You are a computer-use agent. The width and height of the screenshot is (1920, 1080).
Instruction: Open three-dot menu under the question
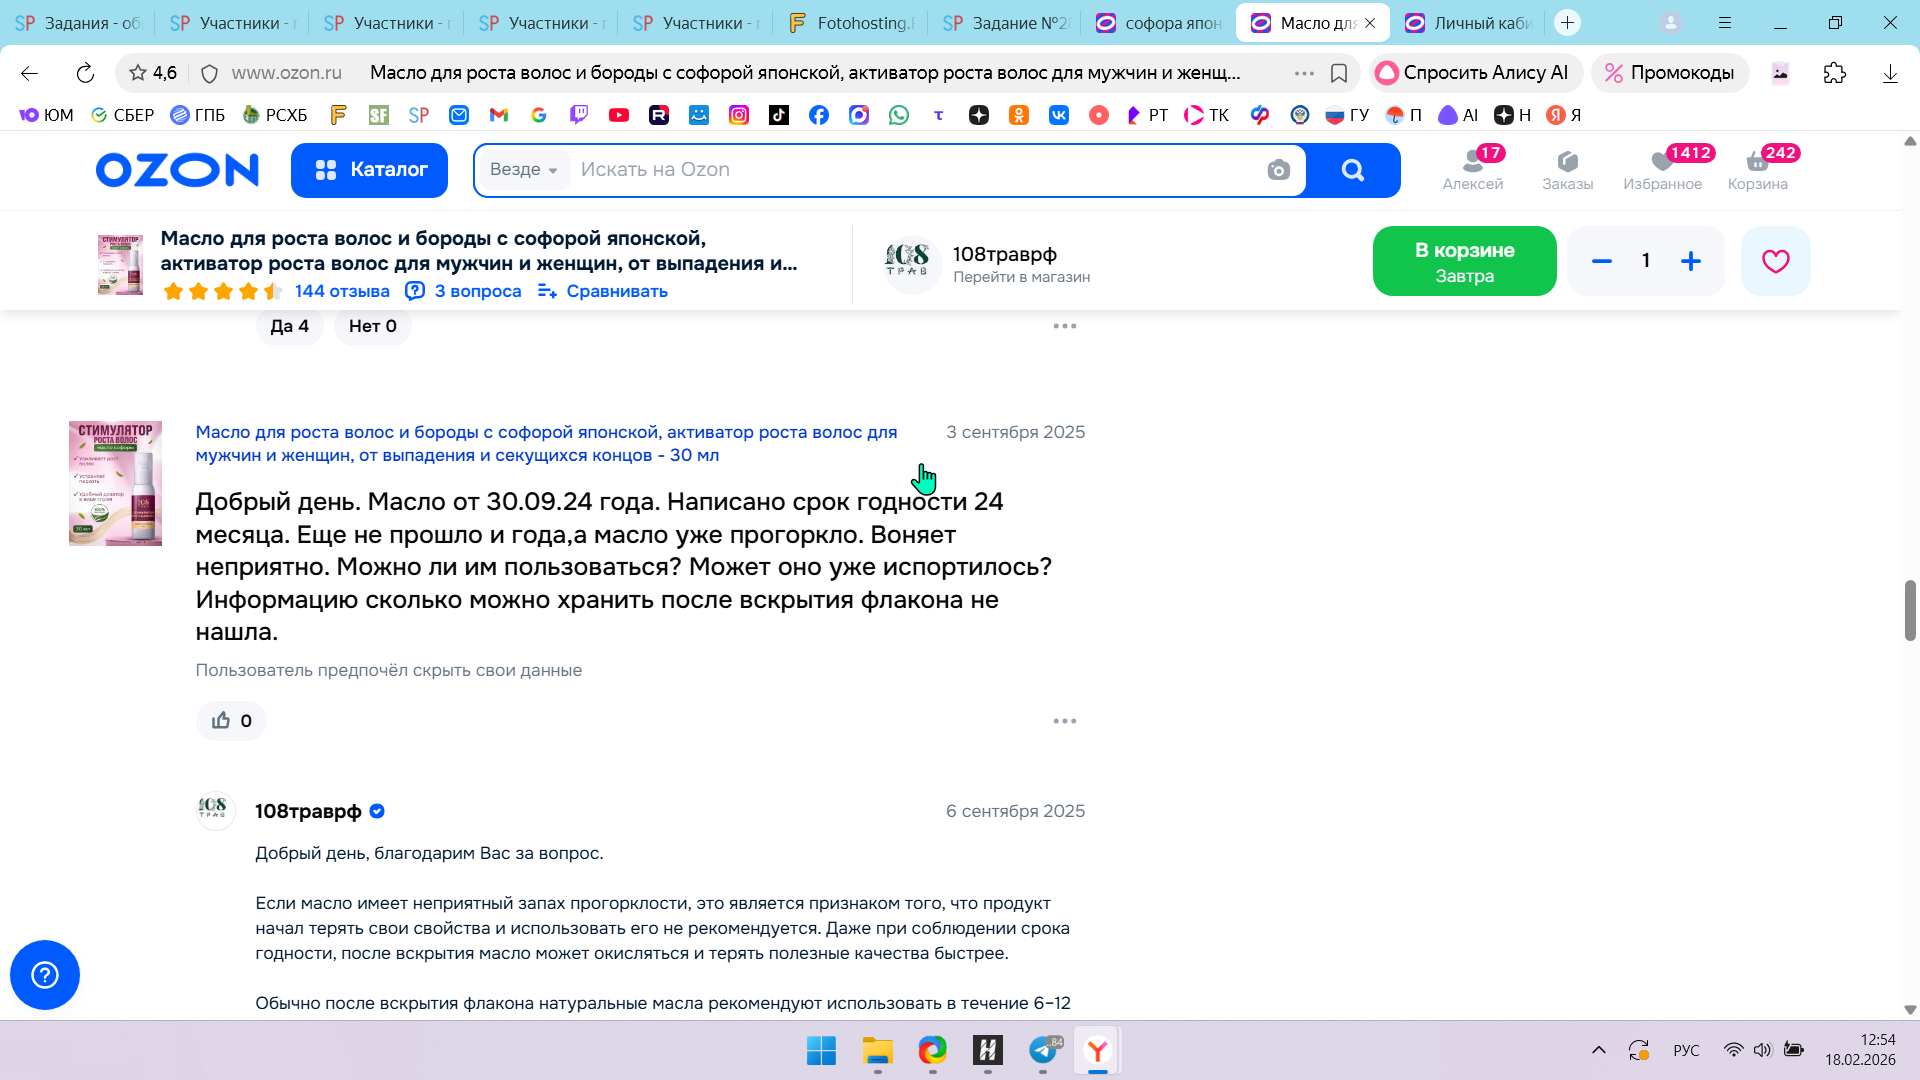pos(1064,721)
